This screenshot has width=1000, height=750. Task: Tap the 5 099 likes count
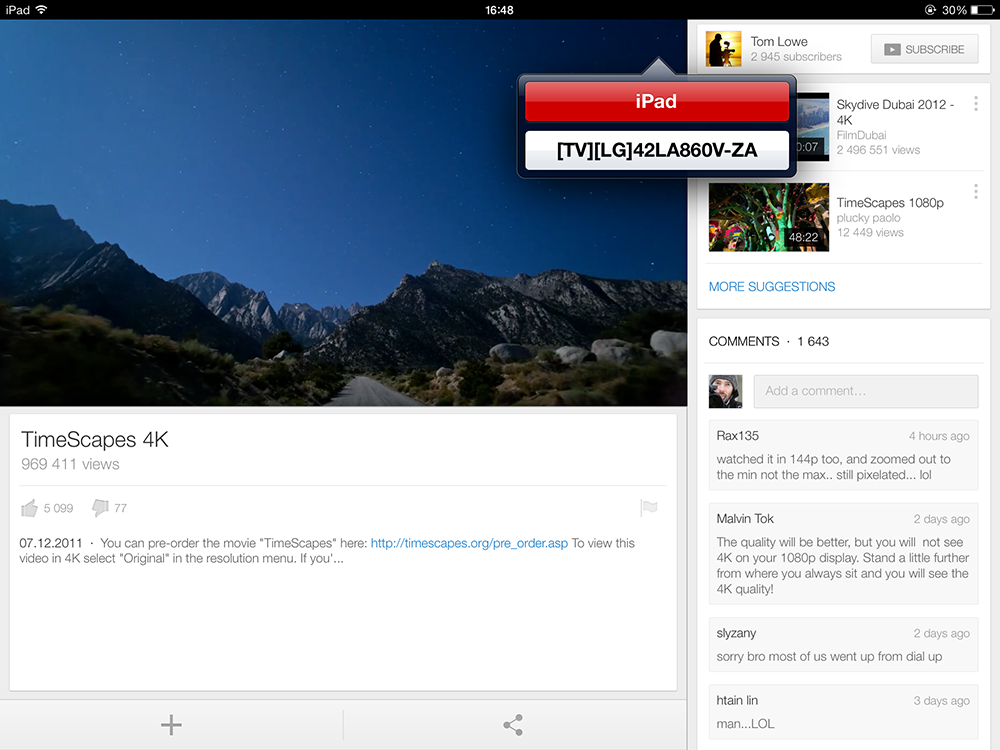[x=58, y=508]
